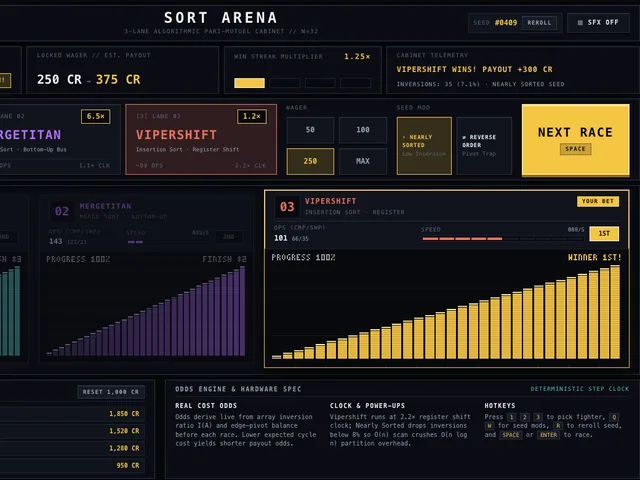Click the Mergetitan speed bar
Screen dimensions: 640x480
(x=167, y=242)
